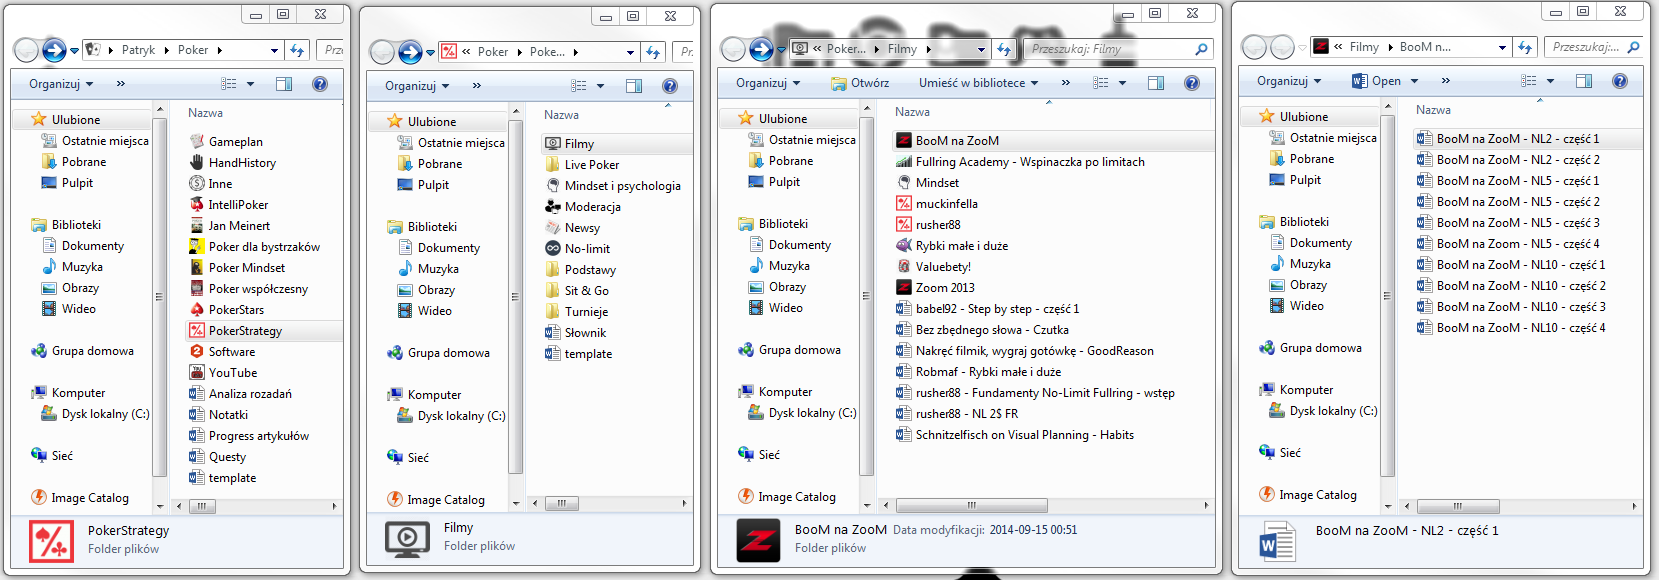Open Organizuj menu in third window

[x=768, y=83]
